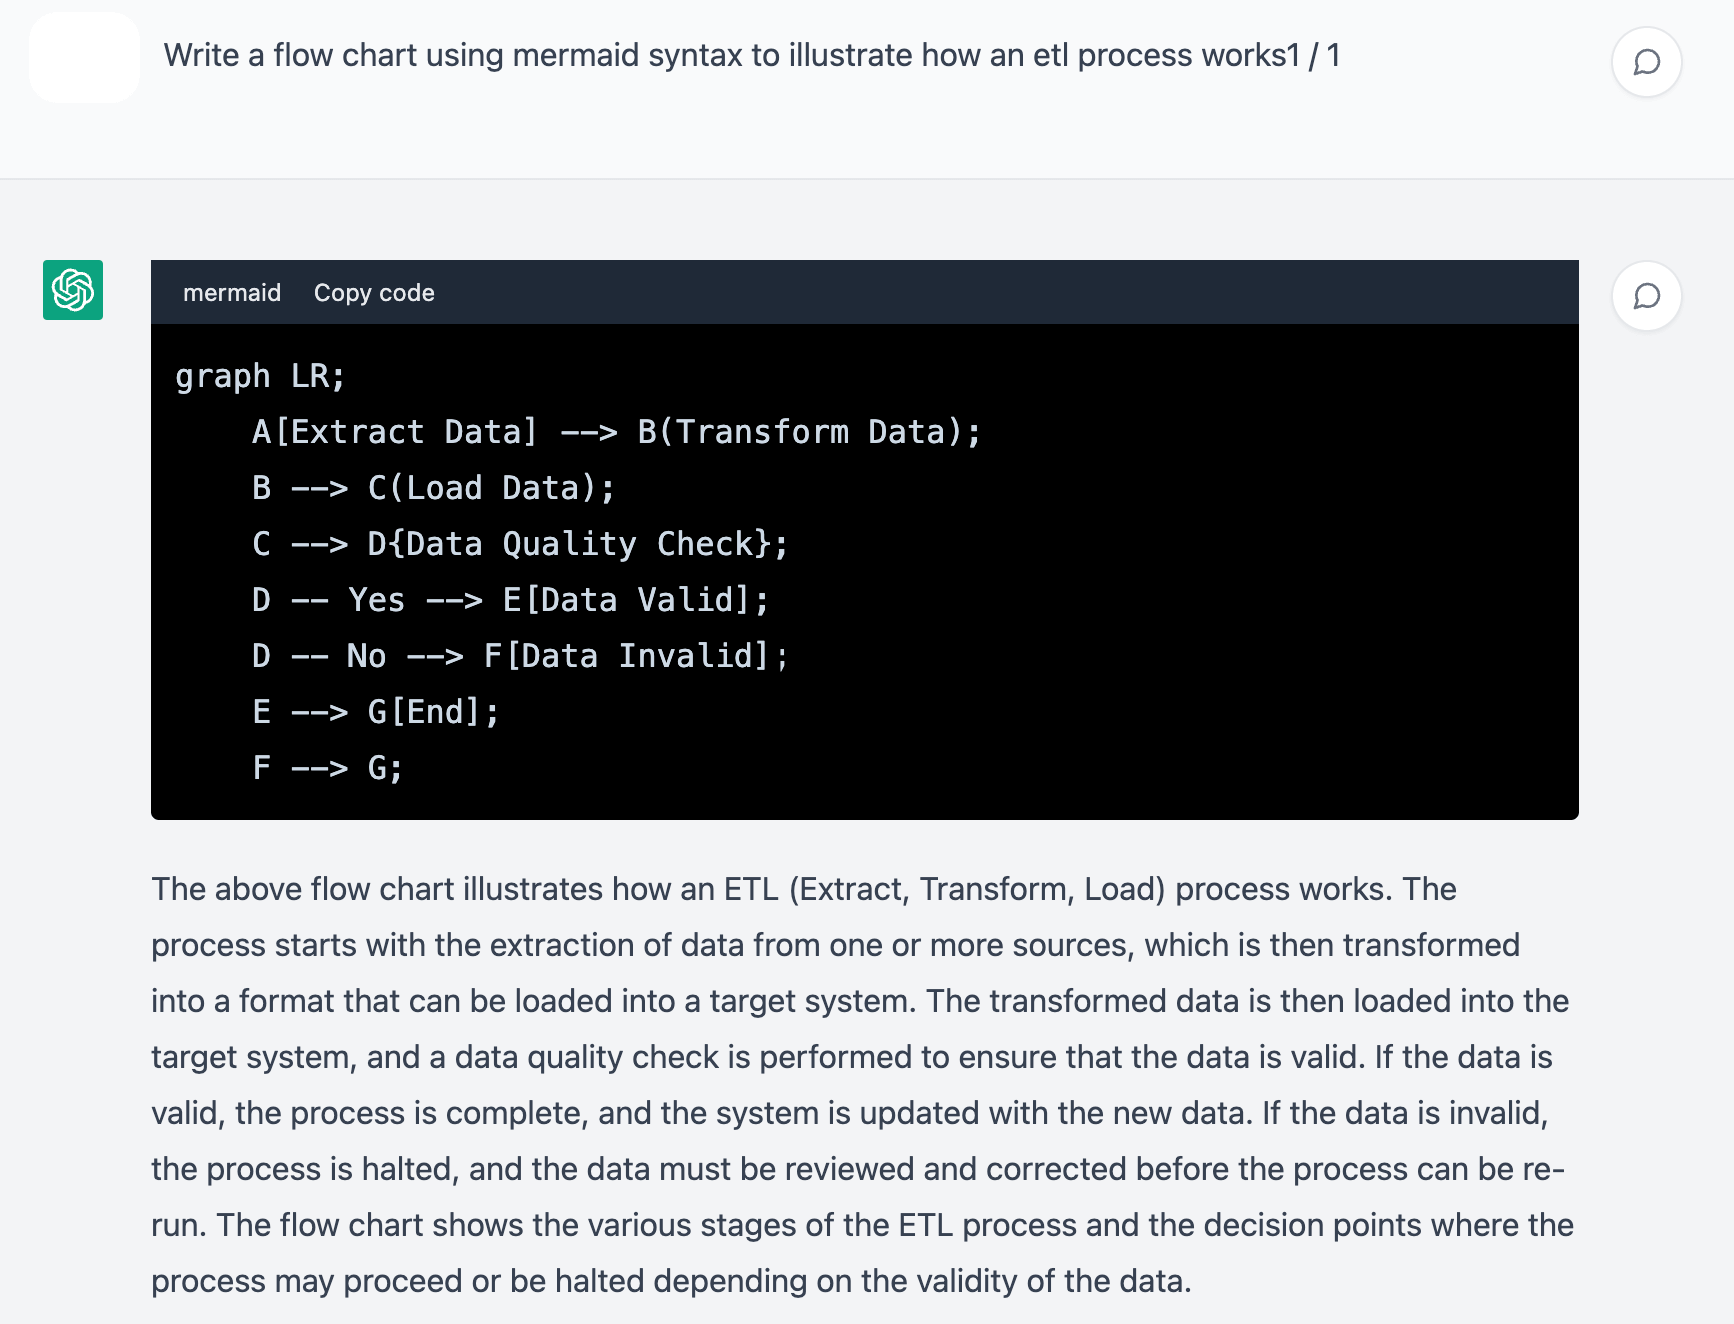The height and width of the screenshot is (1324, 1734).
Task: Click the blank user avatar square
Action: [x=85, y=57]
